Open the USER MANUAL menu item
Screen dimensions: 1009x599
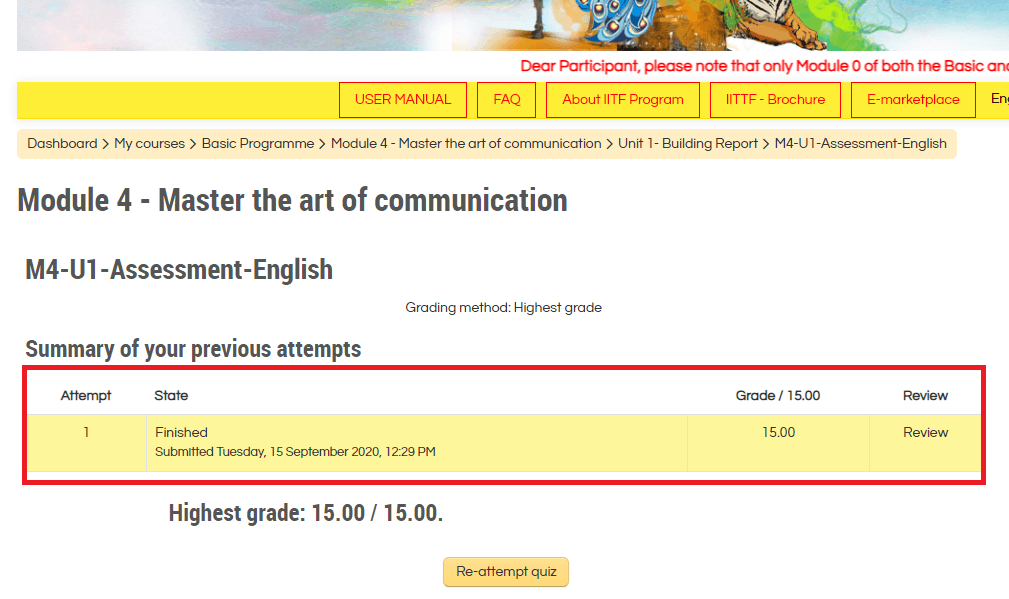[403, 100]
